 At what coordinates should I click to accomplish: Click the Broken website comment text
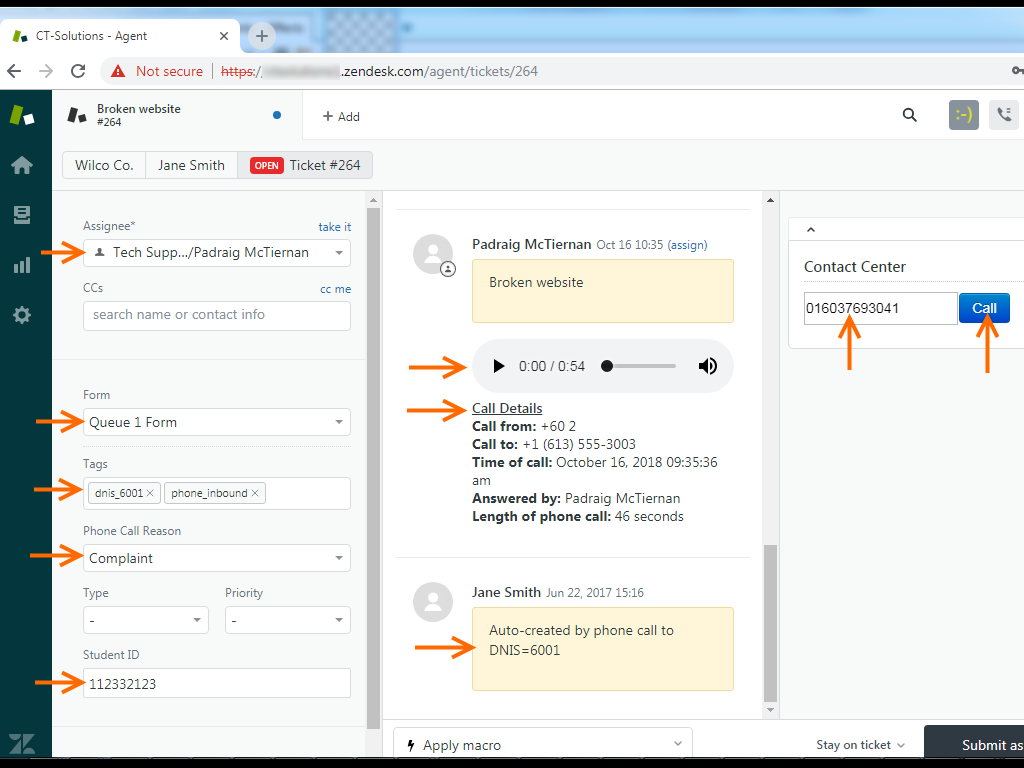pyautogui.click(x=536, y=282)
